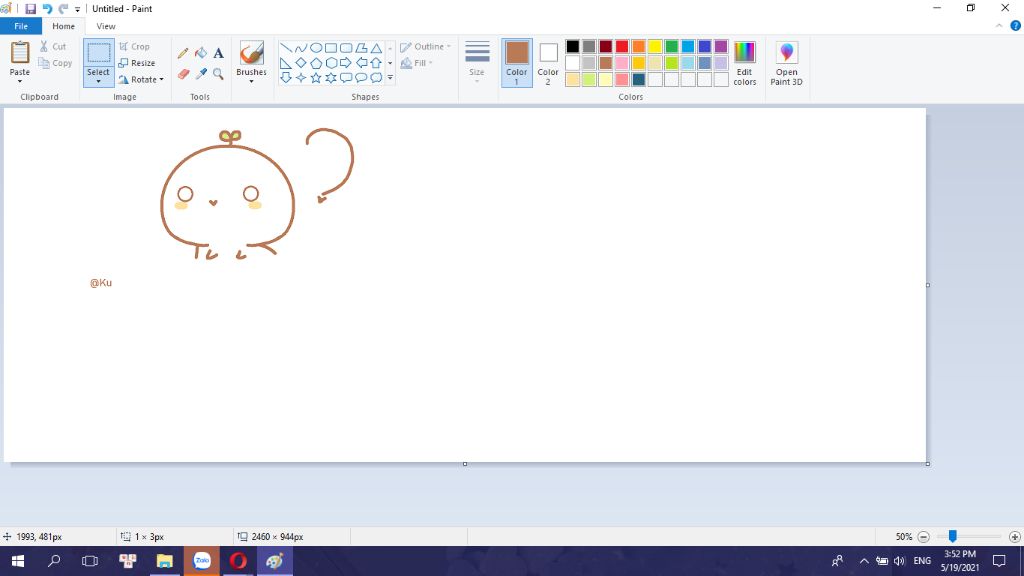Select the Magnifier tool
Screen dimensions: 1024x576
(x=218, y=74)
